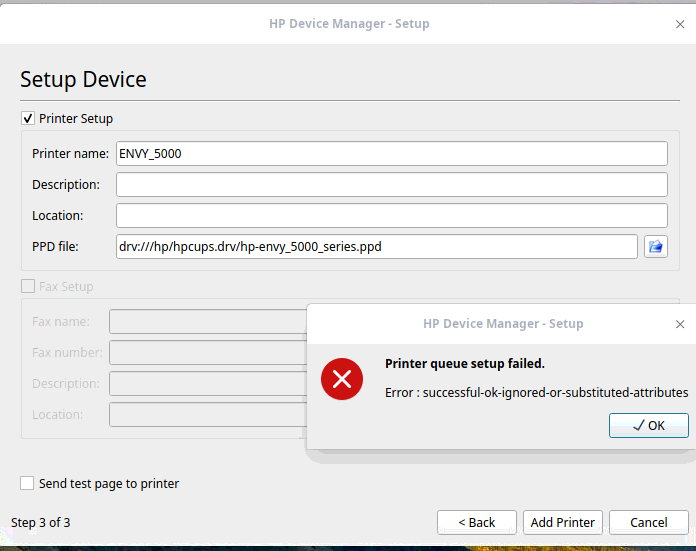Click the Fax name input field

[x=207, y=322]
